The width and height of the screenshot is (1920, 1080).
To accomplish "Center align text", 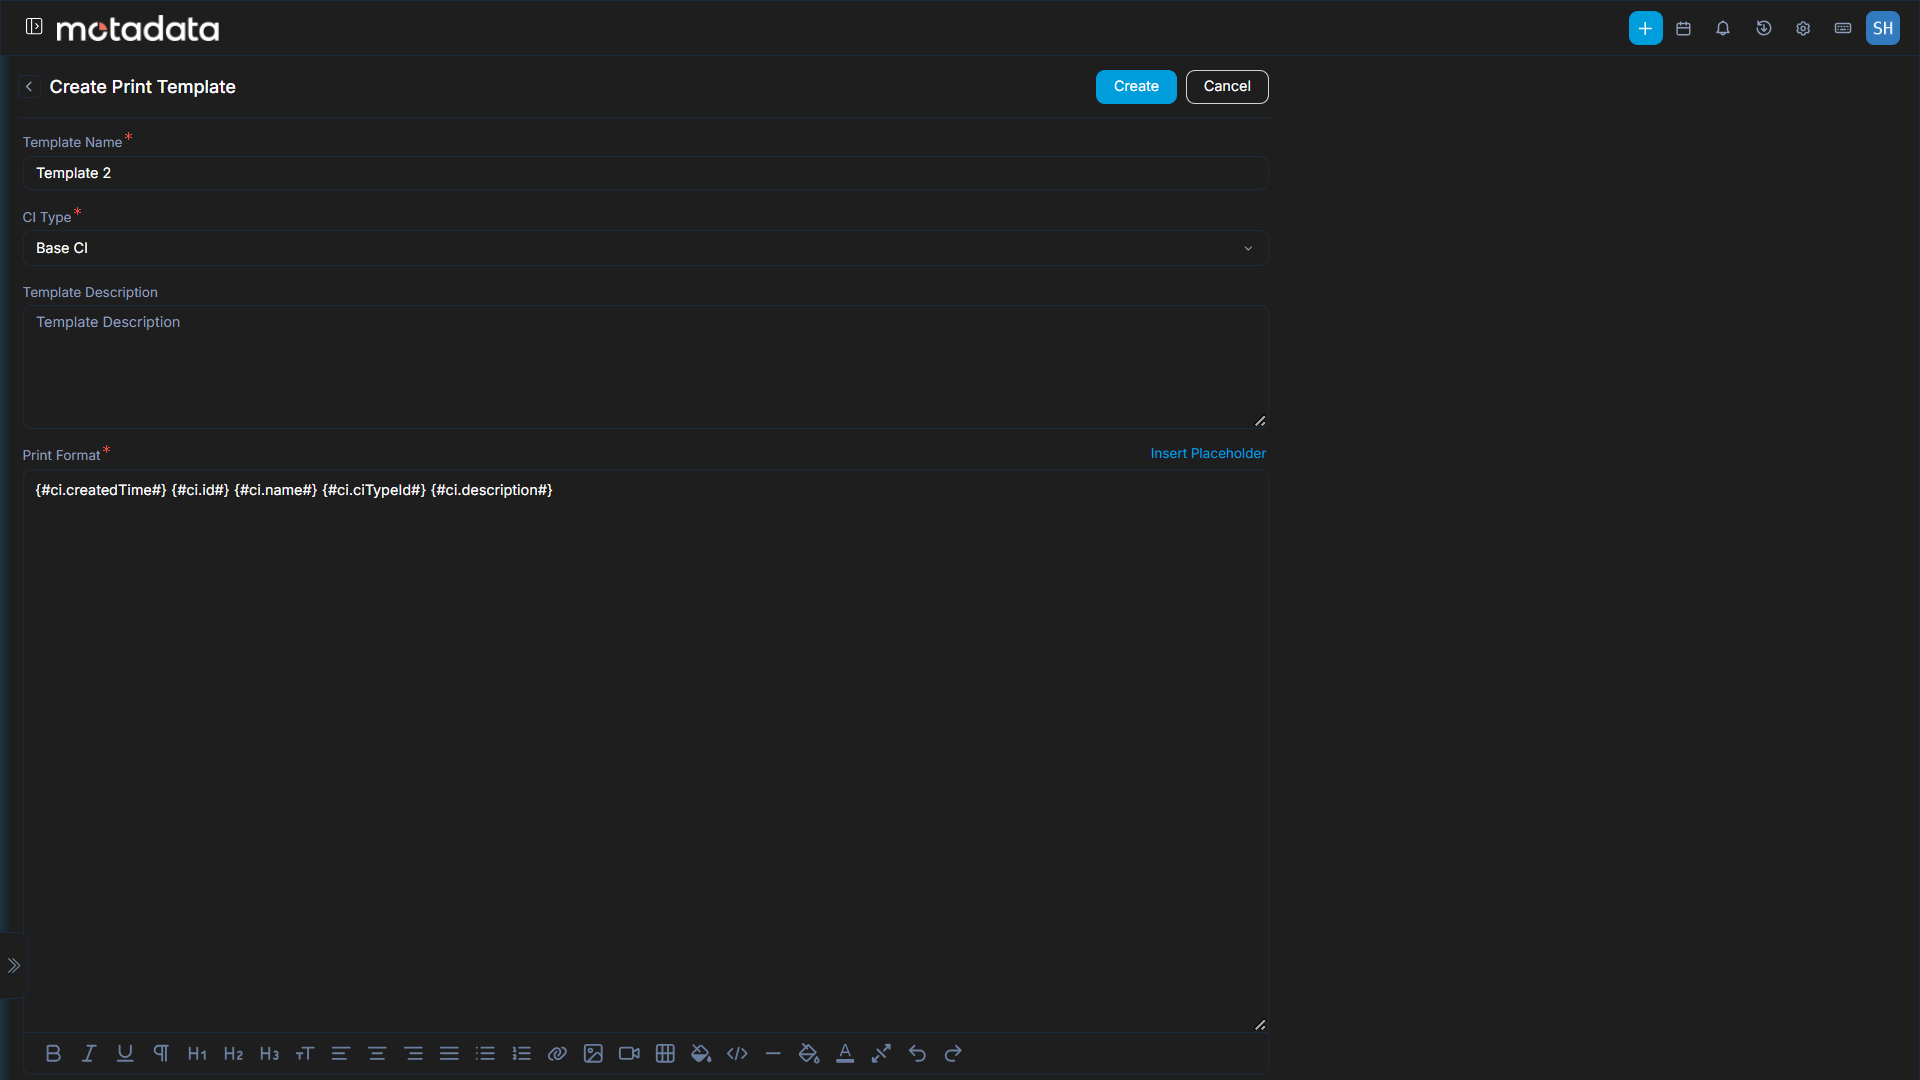I will click(x=377, y=1053).
